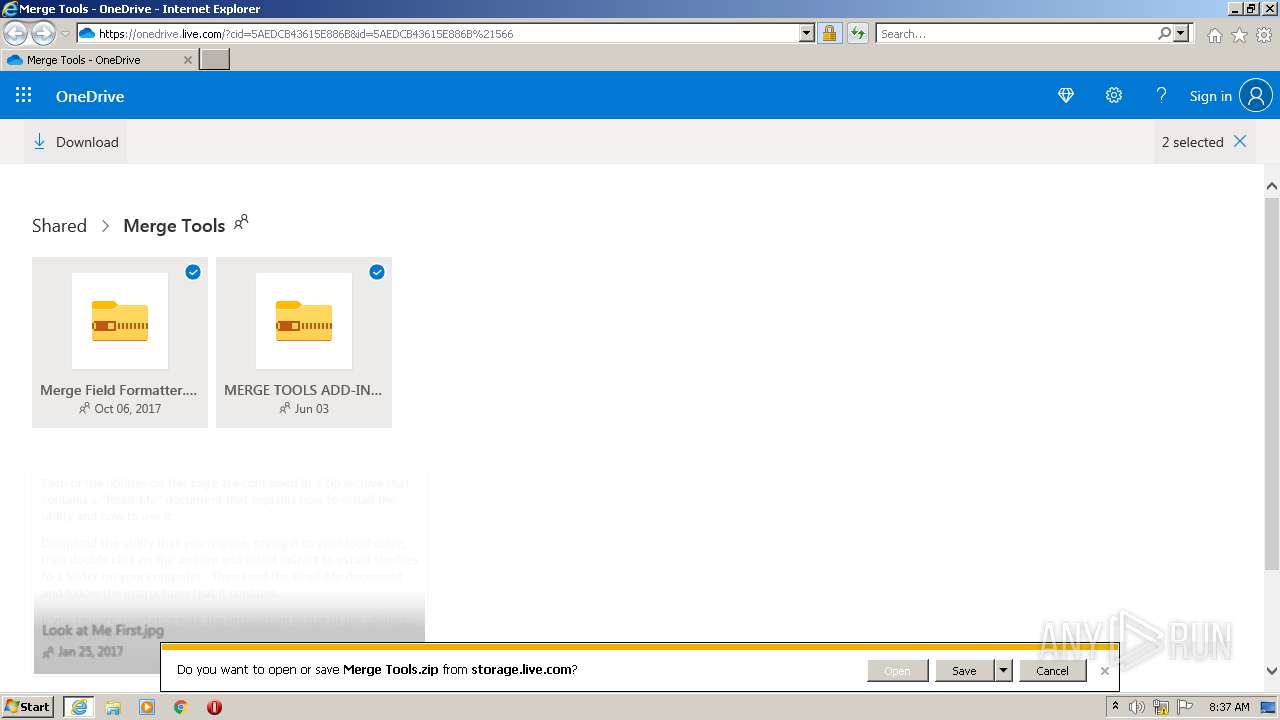Go back with the browser Back arrow
This screenshot has width=1280, height=720.
pos(15,33)
